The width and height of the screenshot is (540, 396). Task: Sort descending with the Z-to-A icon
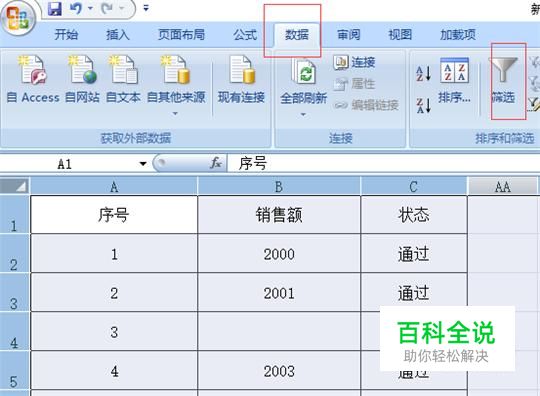(x=424, y=105)
